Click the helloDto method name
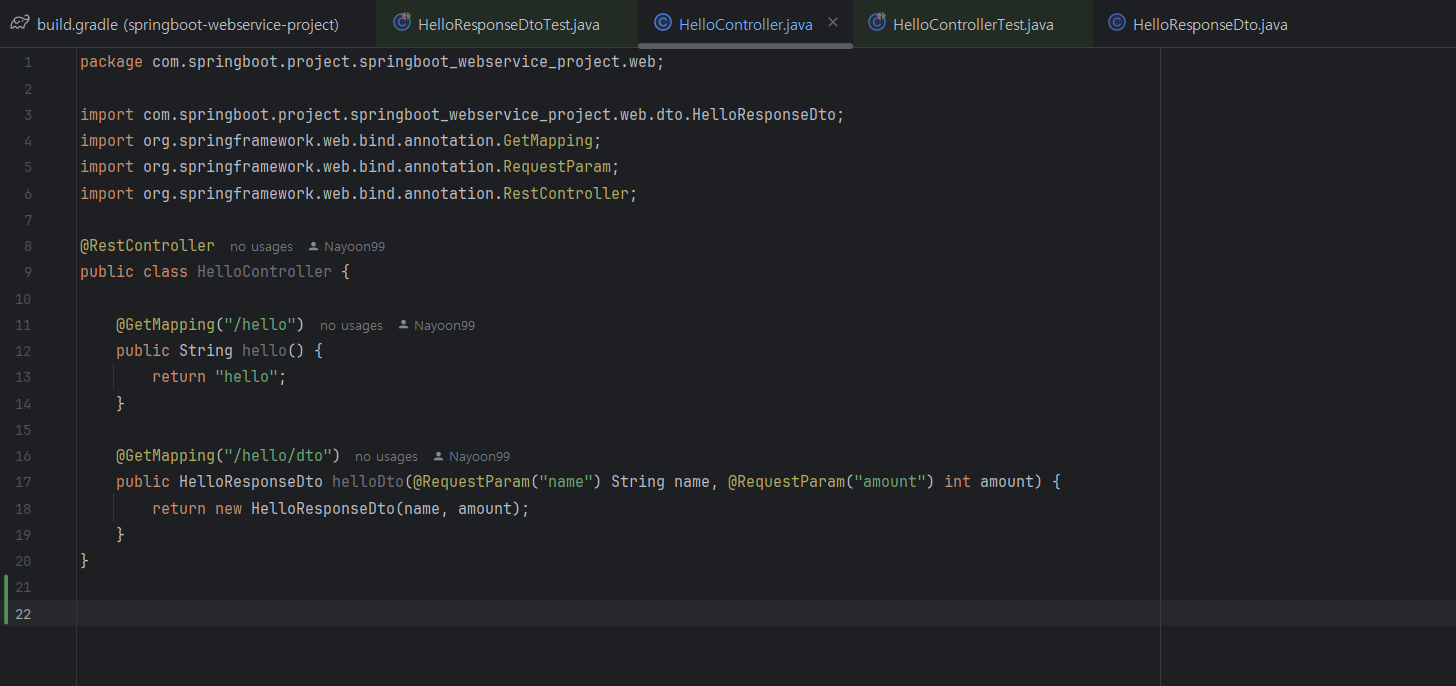1456x686 pixels. pos(367,482)
